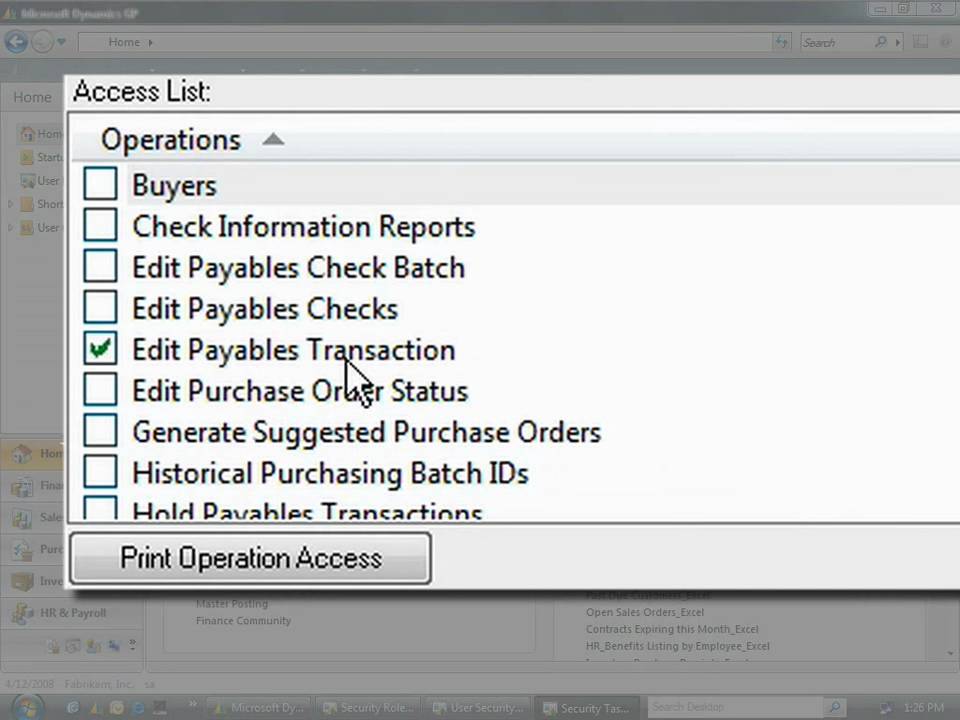960x720 pixels.
Task: Select the Check Information Reports label
Action: click(304, 227)
